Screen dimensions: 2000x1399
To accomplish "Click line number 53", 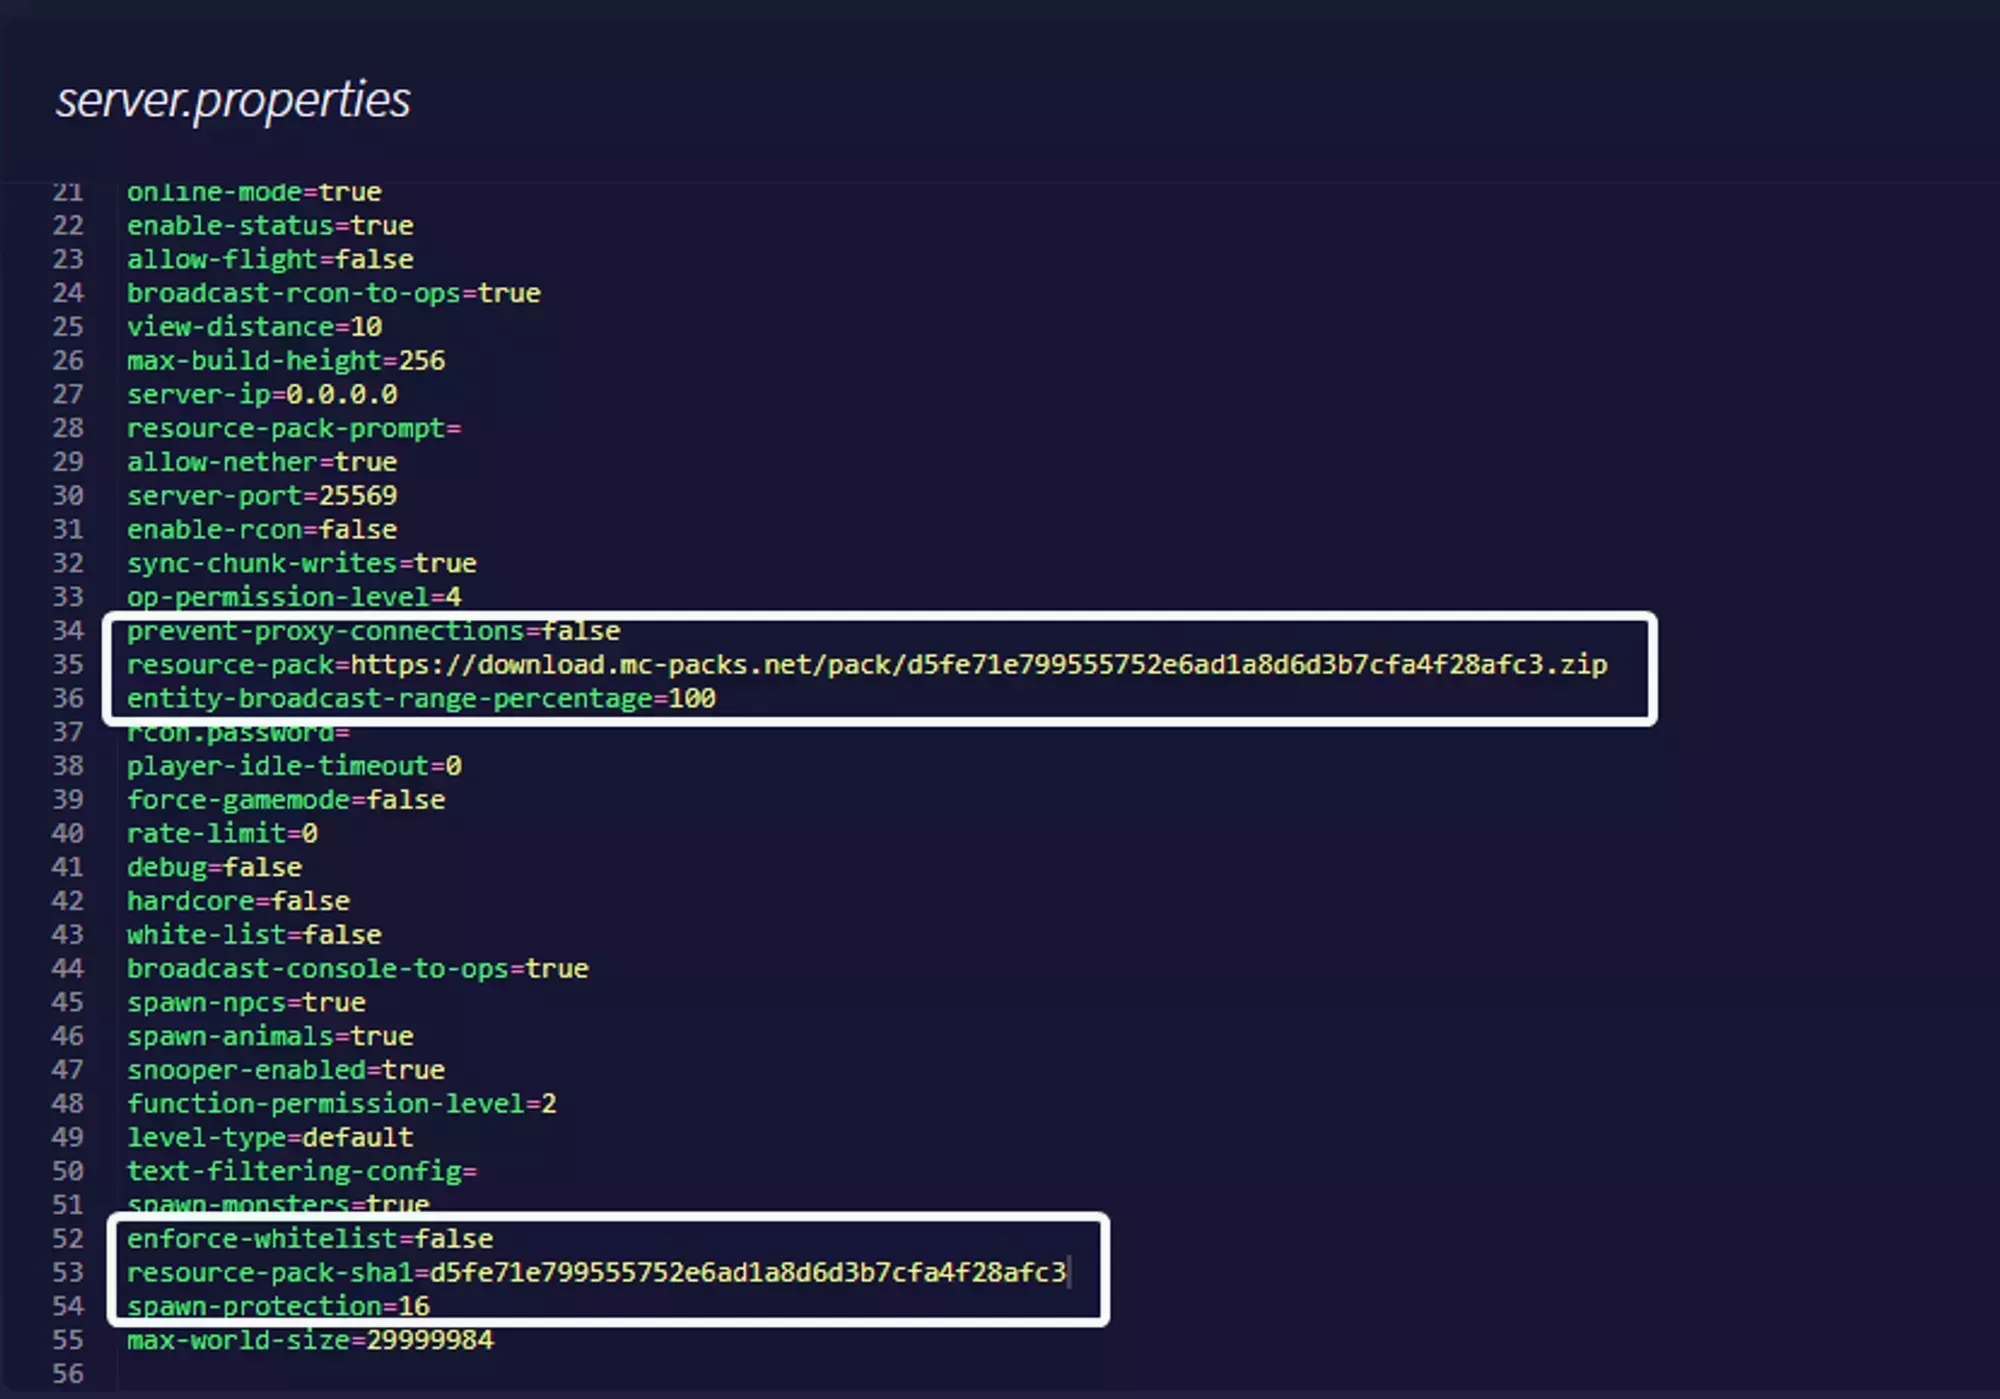I will coord(68,1272).
